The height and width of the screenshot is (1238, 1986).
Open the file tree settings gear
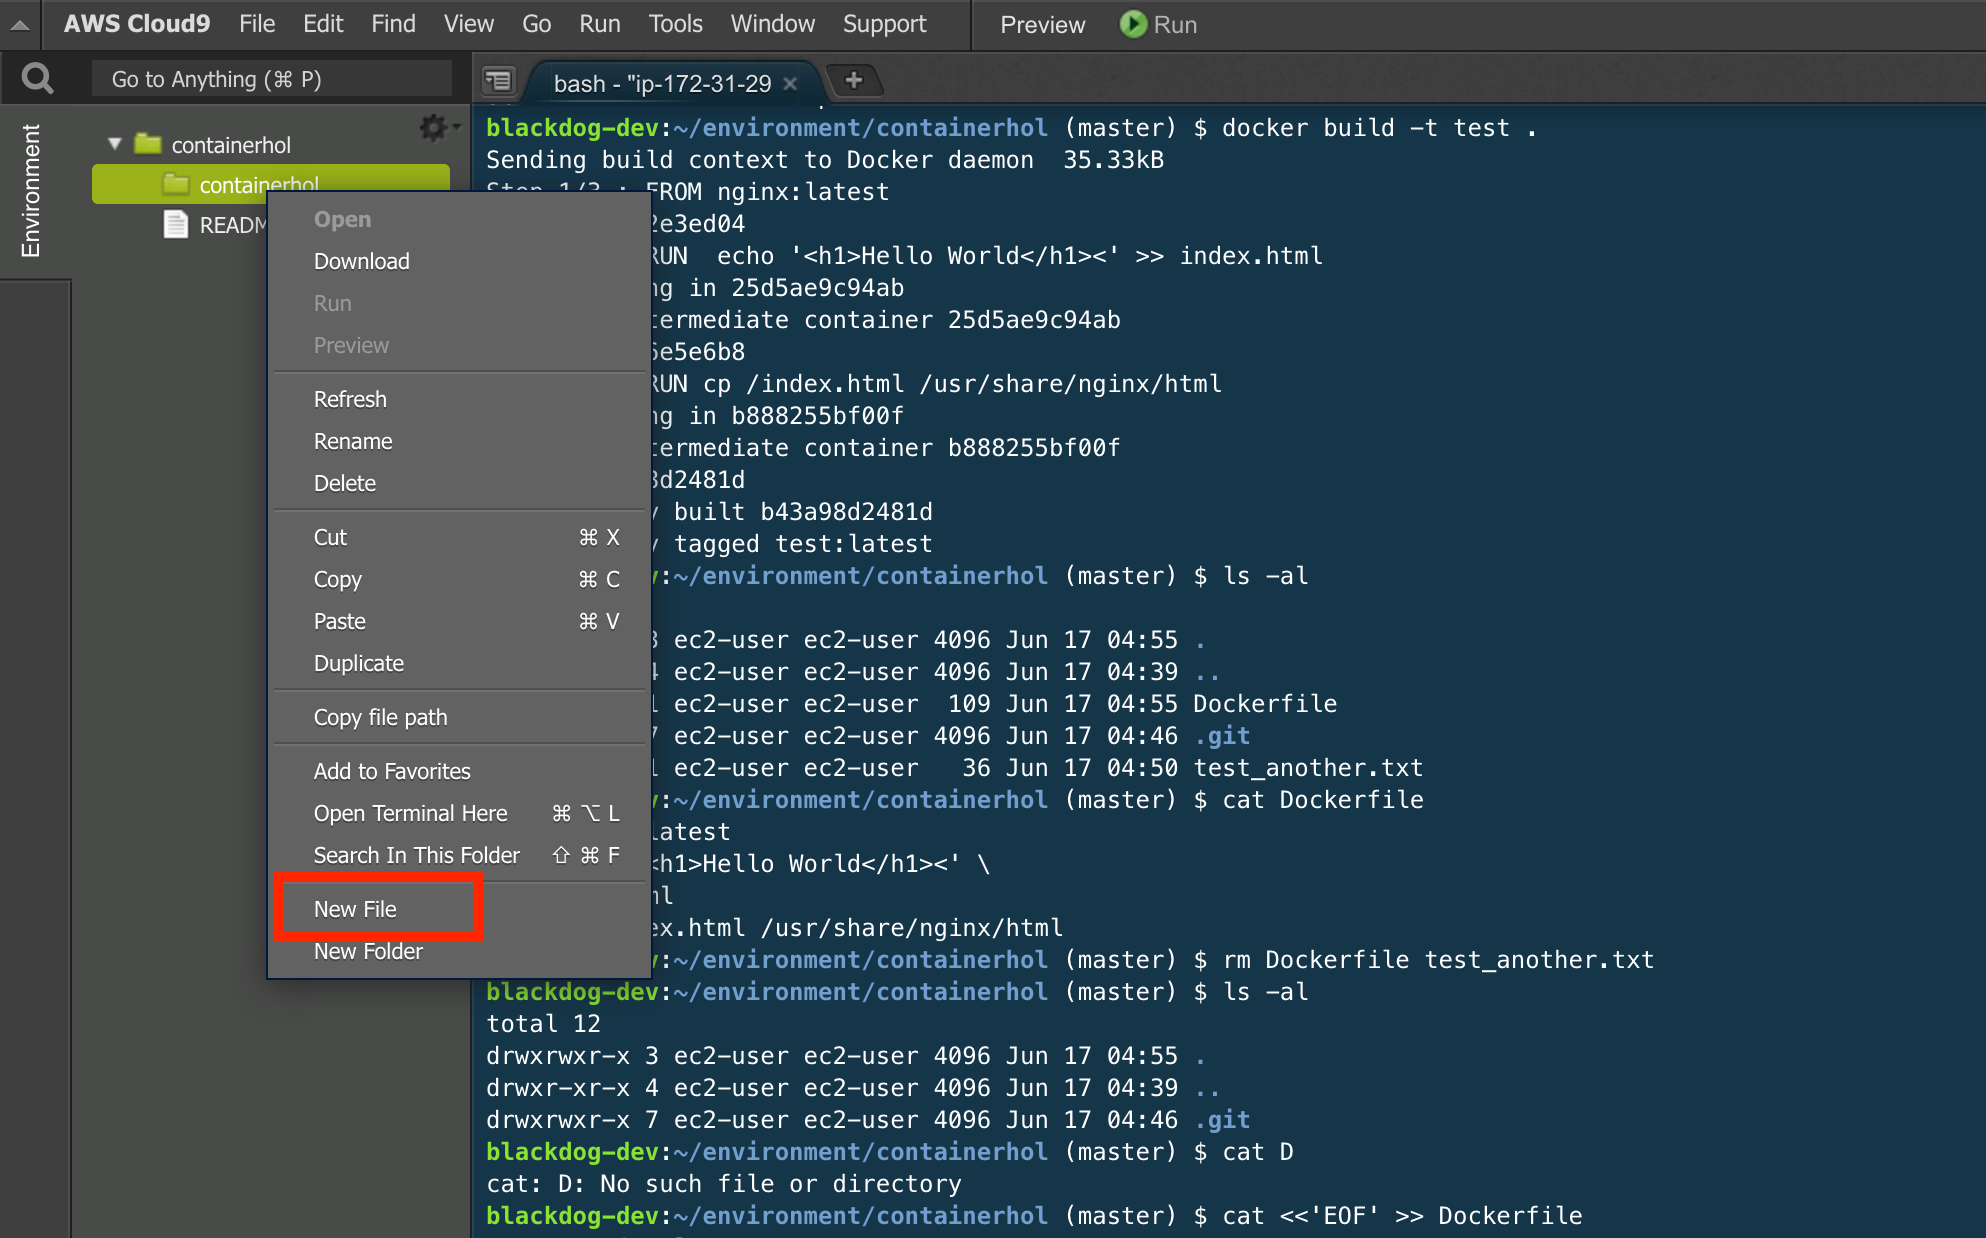[433, 127]
